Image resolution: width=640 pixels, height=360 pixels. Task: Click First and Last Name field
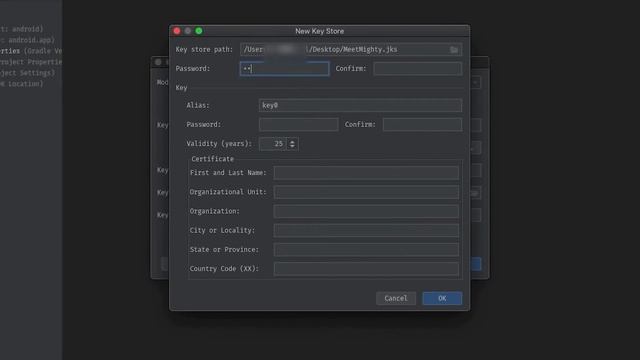(x=366, y=173)
